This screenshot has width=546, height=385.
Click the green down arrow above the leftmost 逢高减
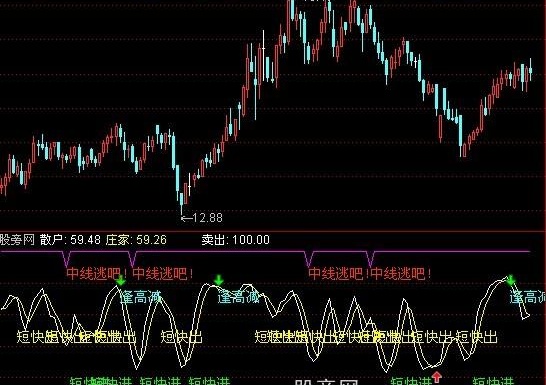click(x=120, y=280)
